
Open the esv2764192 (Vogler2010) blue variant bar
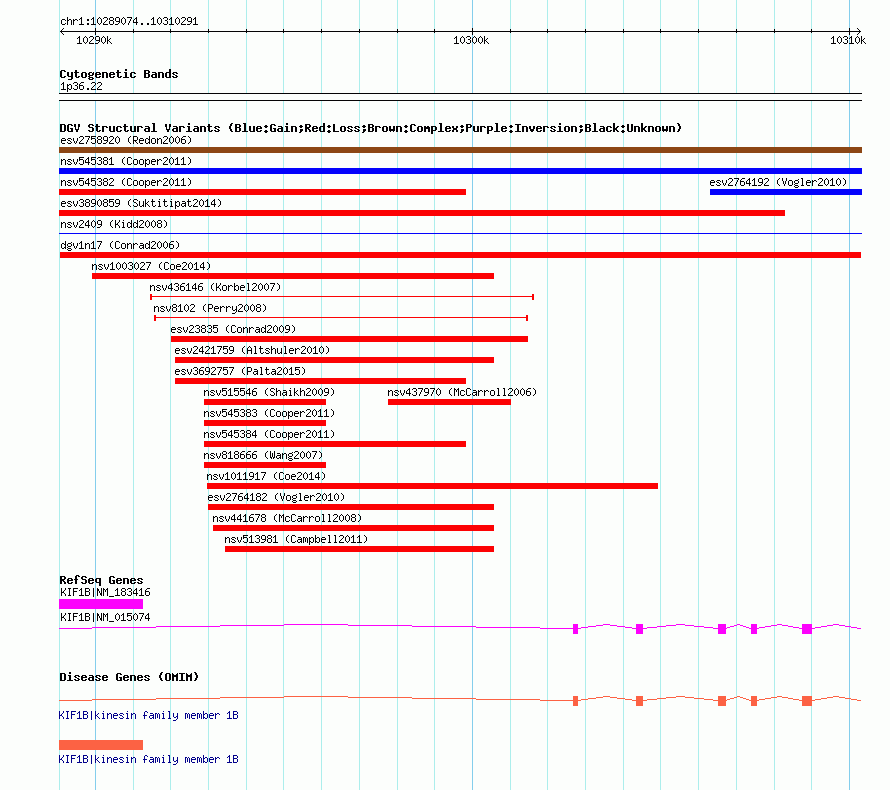786,192
